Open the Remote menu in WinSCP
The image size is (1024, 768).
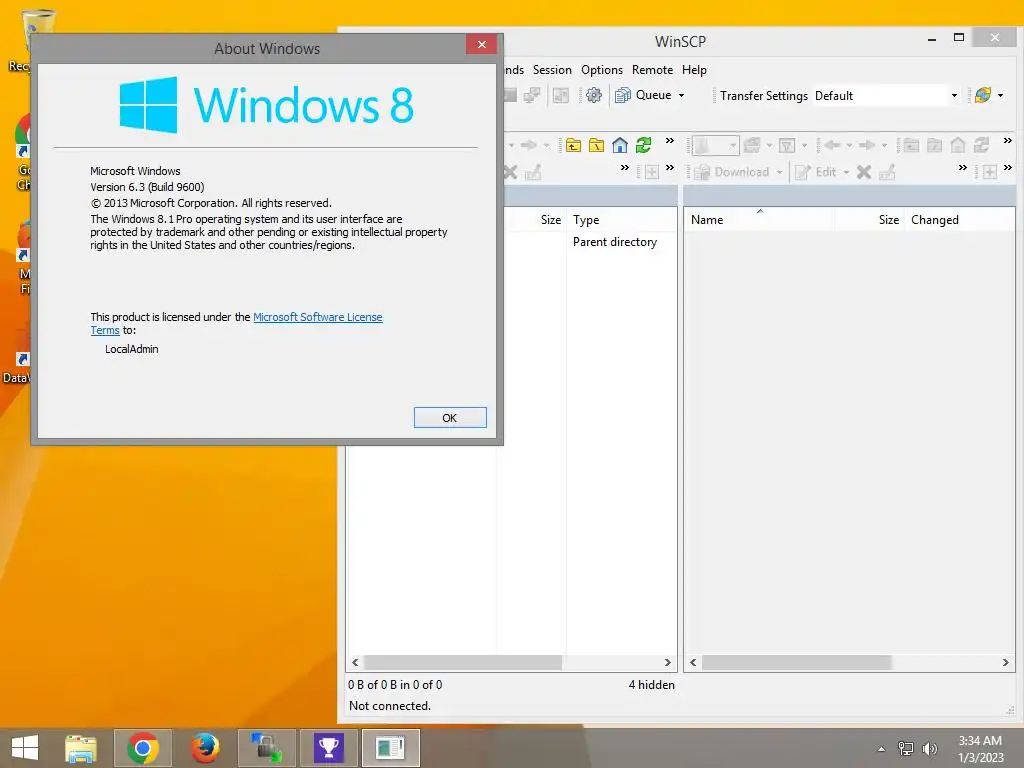(652, 70)
